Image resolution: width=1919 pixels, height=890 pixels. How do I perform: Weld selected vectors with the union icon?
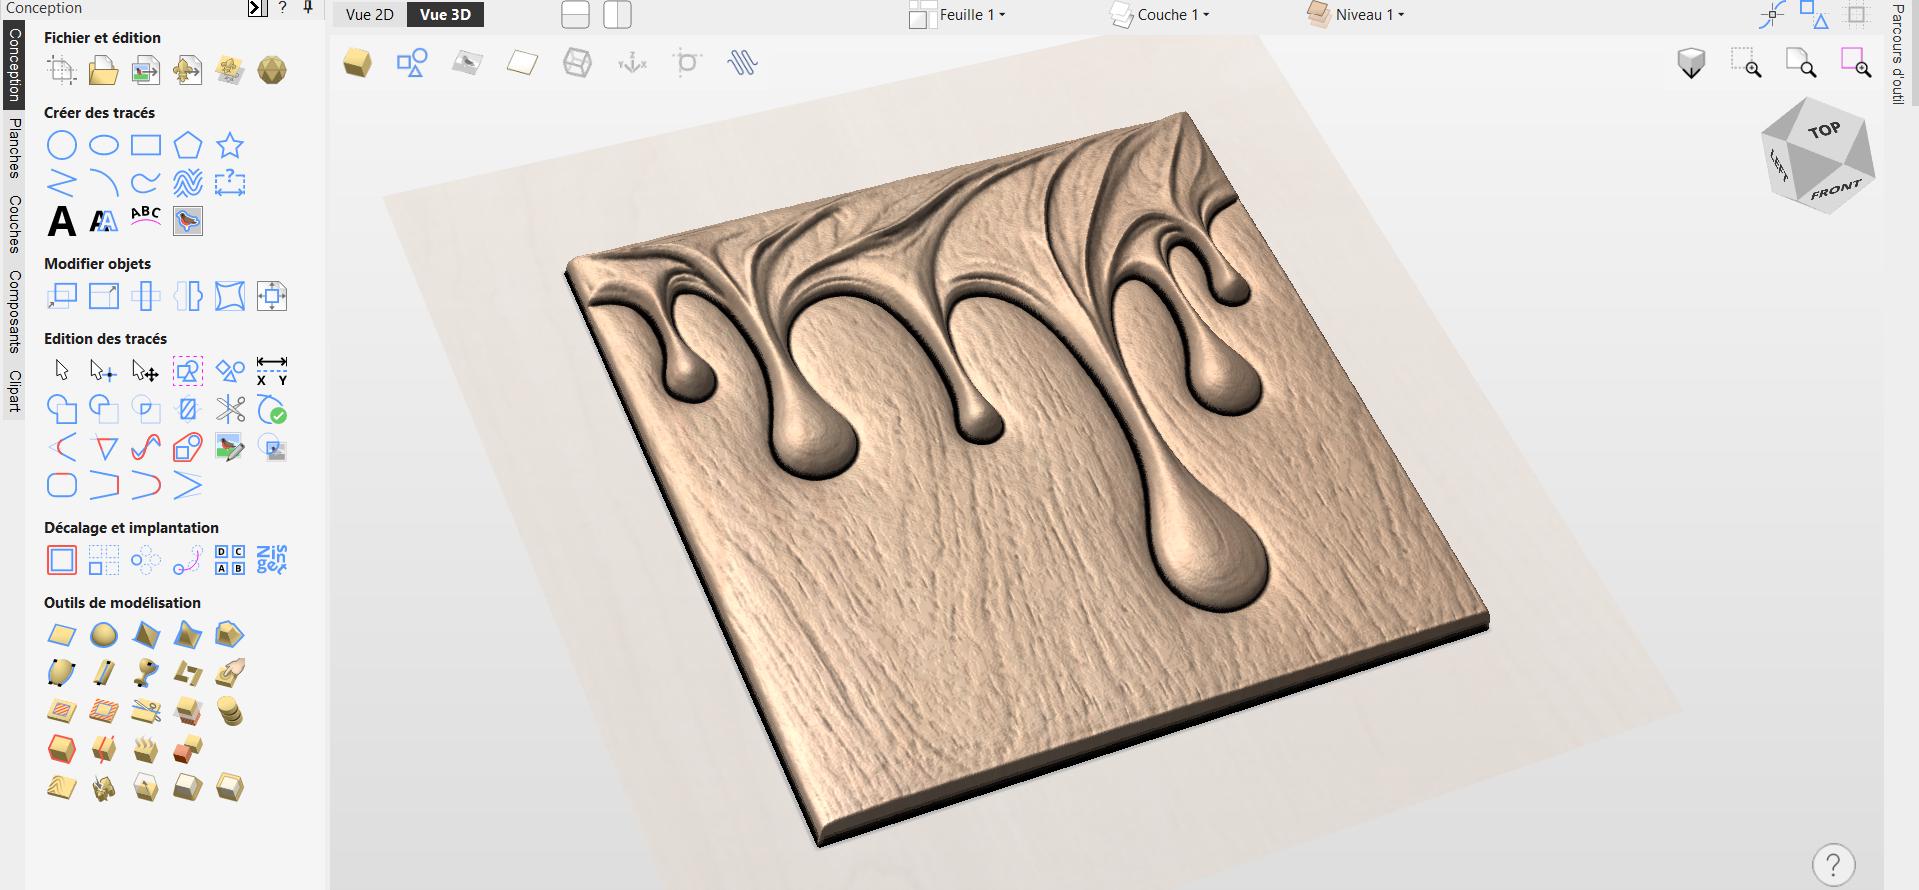pyautogui.click(x=62, y=409)
